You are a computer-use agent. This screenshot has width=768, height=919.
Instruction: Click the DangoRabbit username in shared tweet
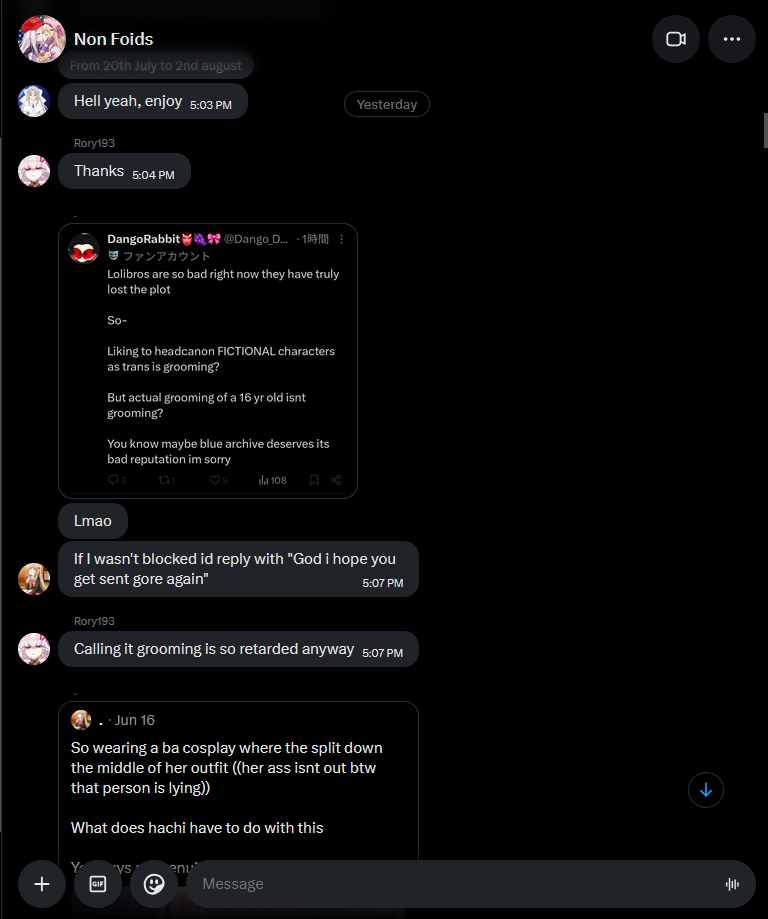coord(144,239)
